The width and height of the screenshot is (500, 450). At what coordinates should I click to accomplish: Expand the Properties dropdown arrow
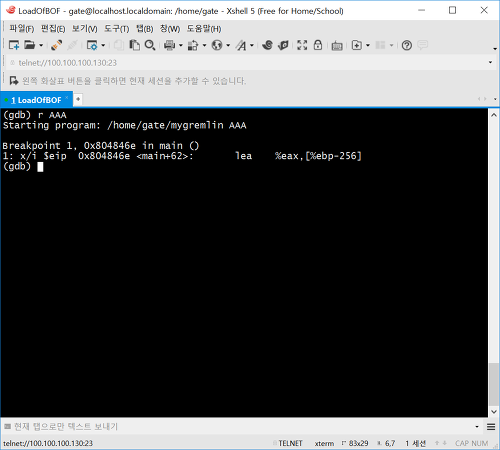103,45
